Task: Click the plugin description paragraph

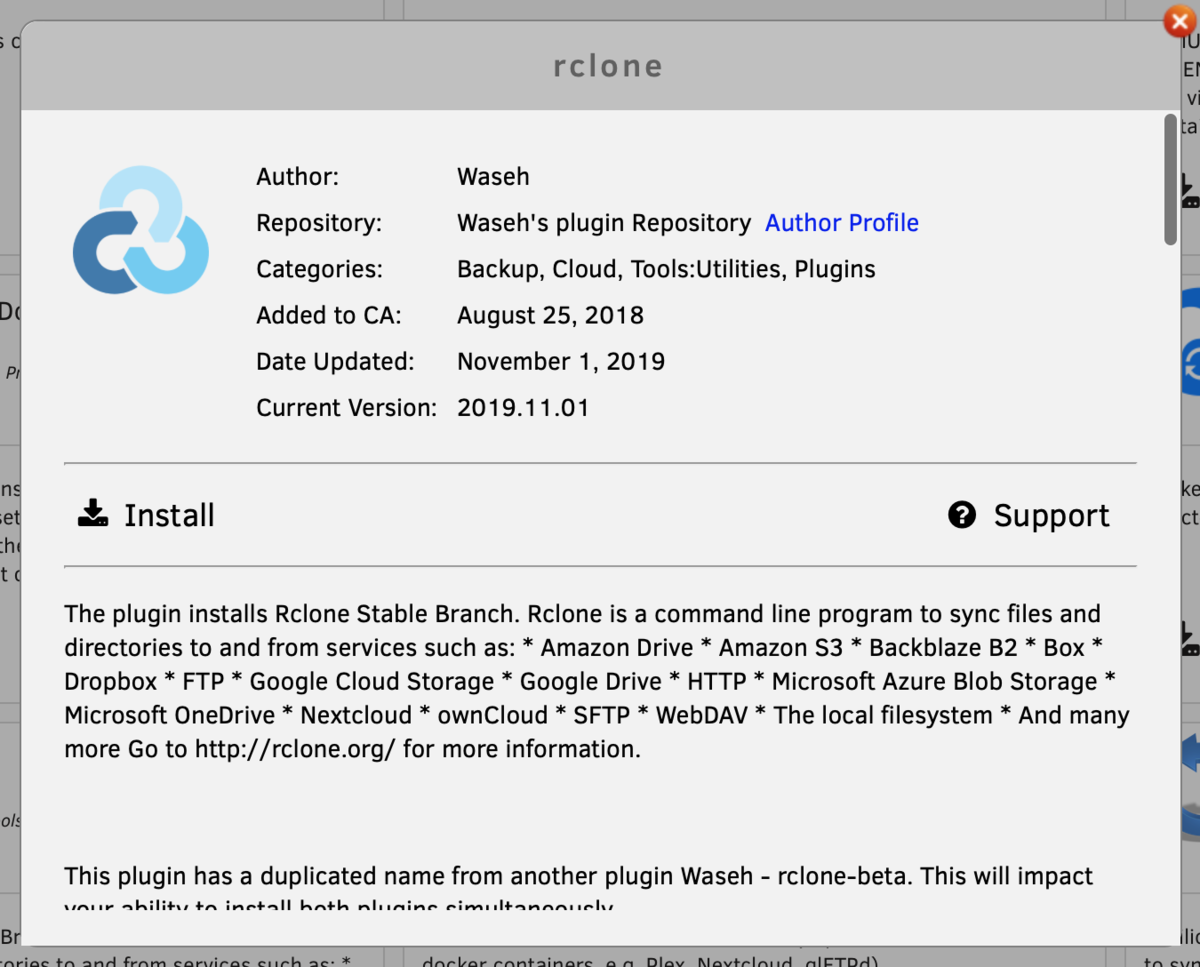Action: (x=597, y=681)
